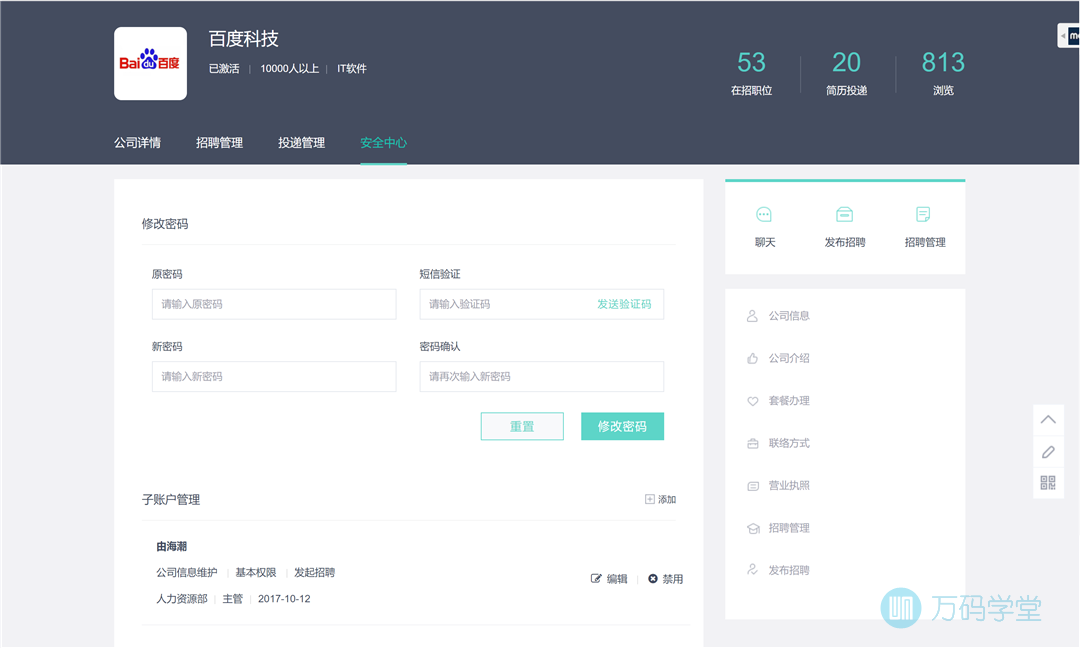The image size is (1080, 648).
Task: Click the sub-account name 由海潮
Action: click(x=172, y=546)
